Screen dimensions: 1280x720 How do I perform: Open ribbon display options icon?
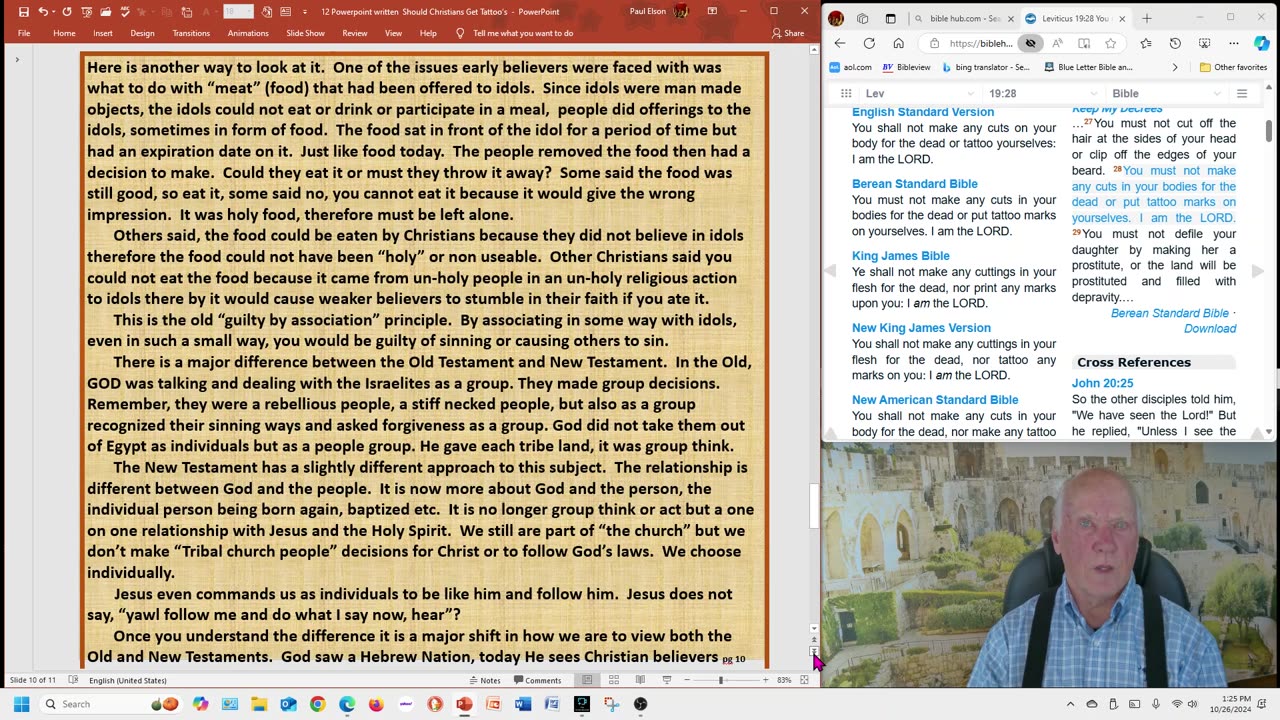pyautogui.click(x=712, y=11)
